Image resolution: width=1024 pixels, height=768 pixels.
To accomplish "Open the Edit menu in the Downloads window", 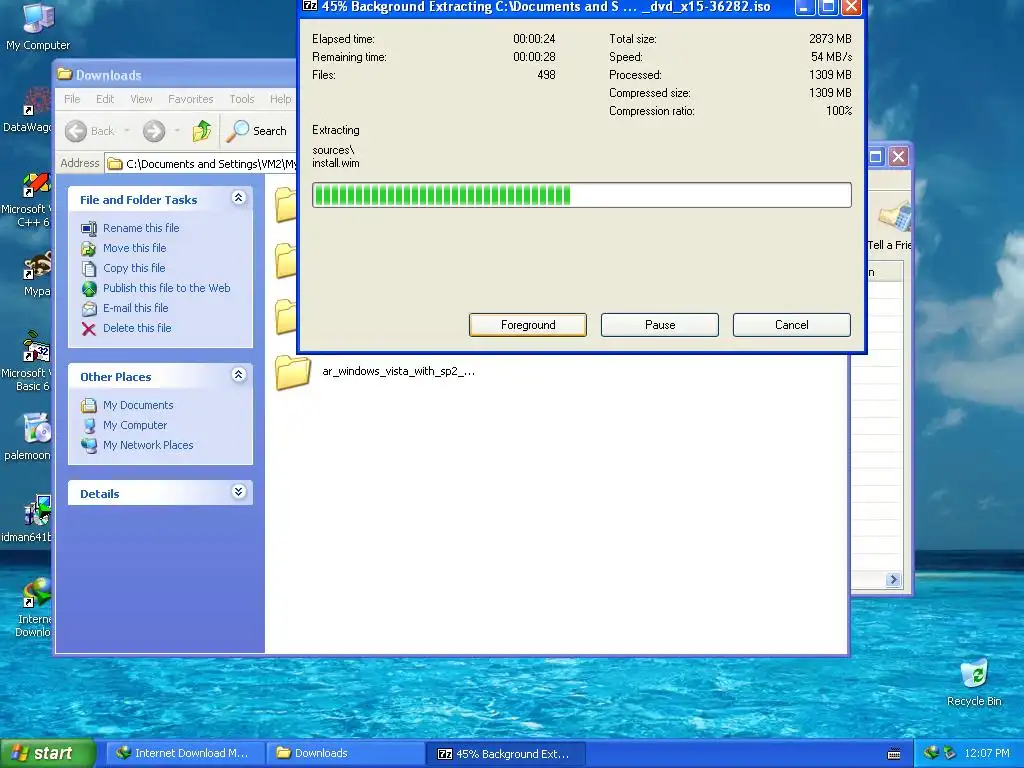I will pos(104,99).
